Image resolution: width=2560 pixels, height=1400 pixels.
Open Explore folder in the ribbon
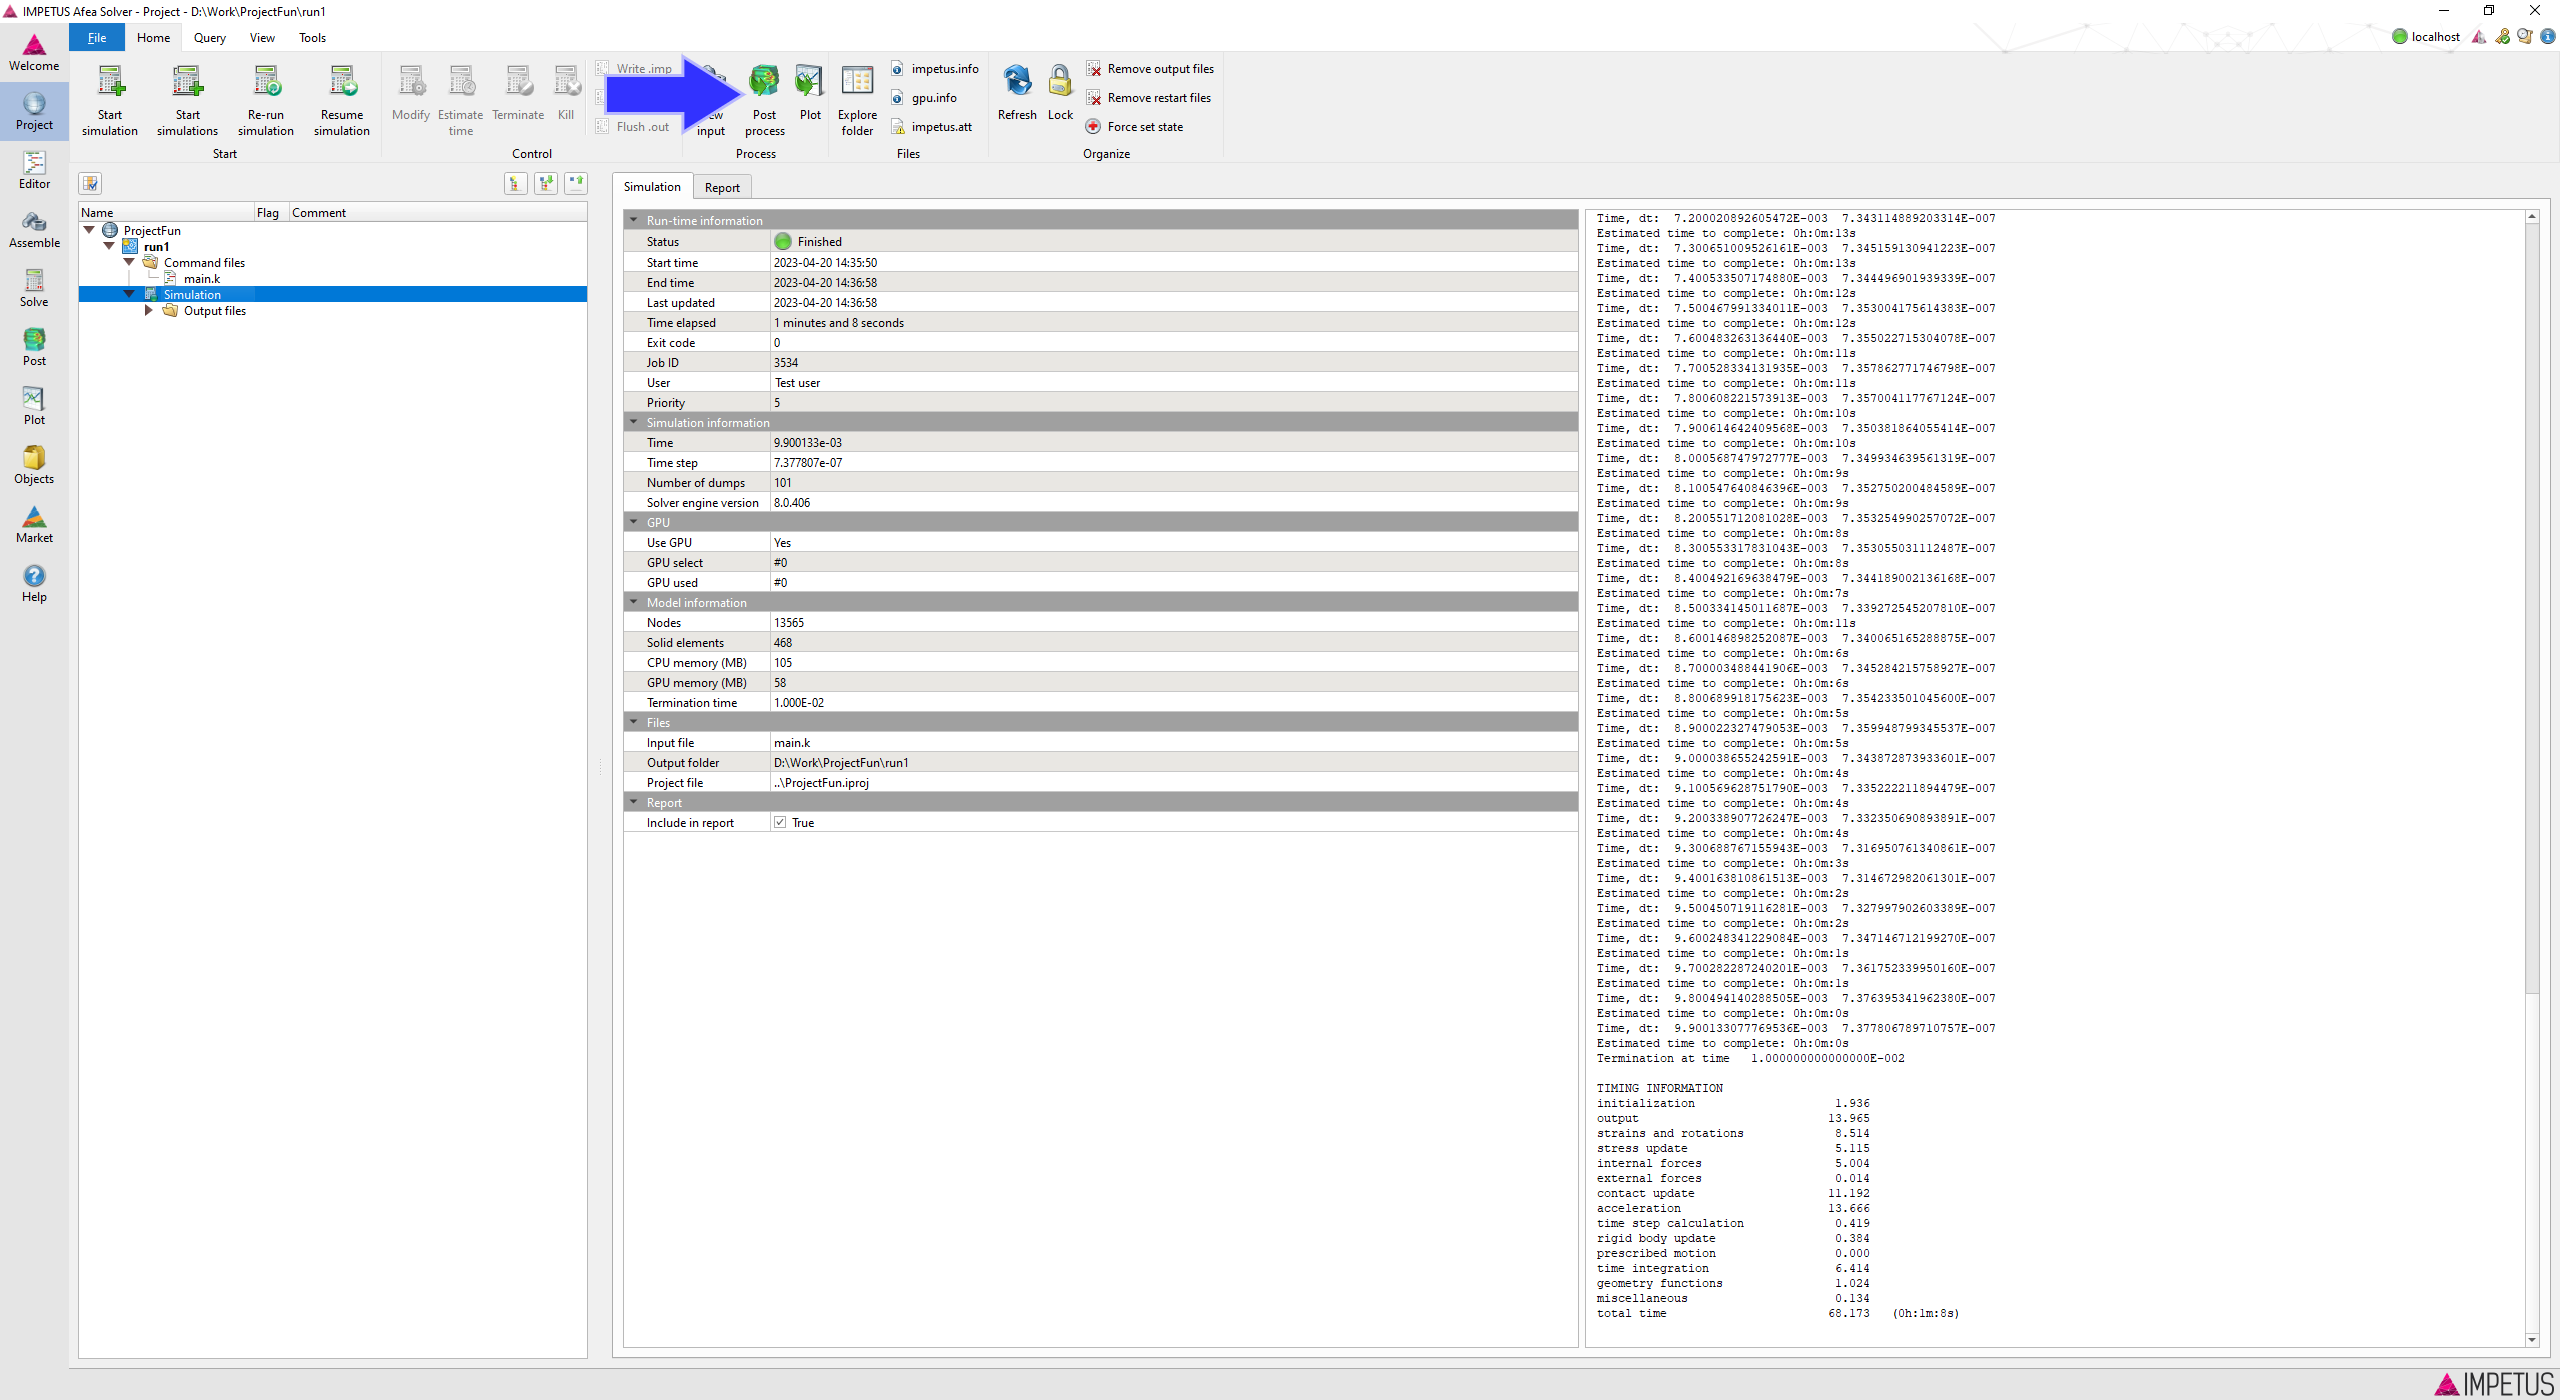857,100
